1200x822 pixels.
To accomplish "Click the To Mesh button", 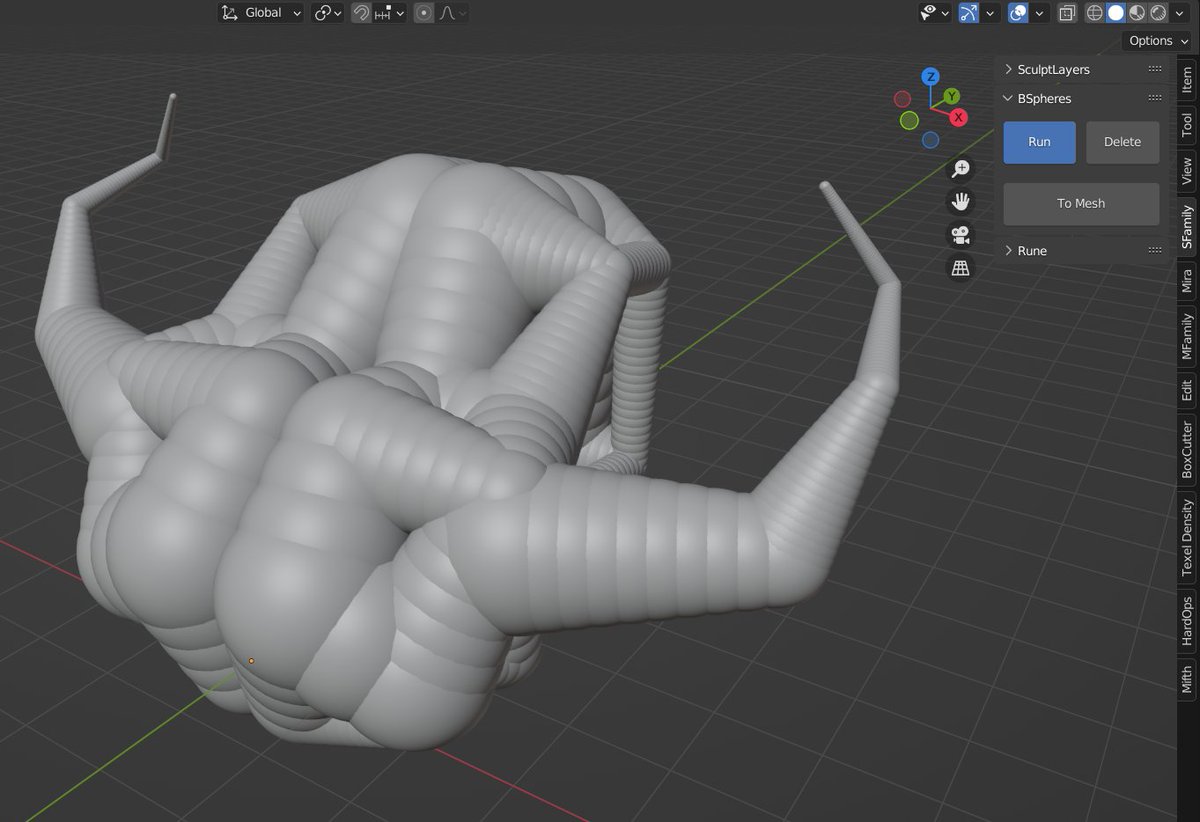I will coord(1081,203).
